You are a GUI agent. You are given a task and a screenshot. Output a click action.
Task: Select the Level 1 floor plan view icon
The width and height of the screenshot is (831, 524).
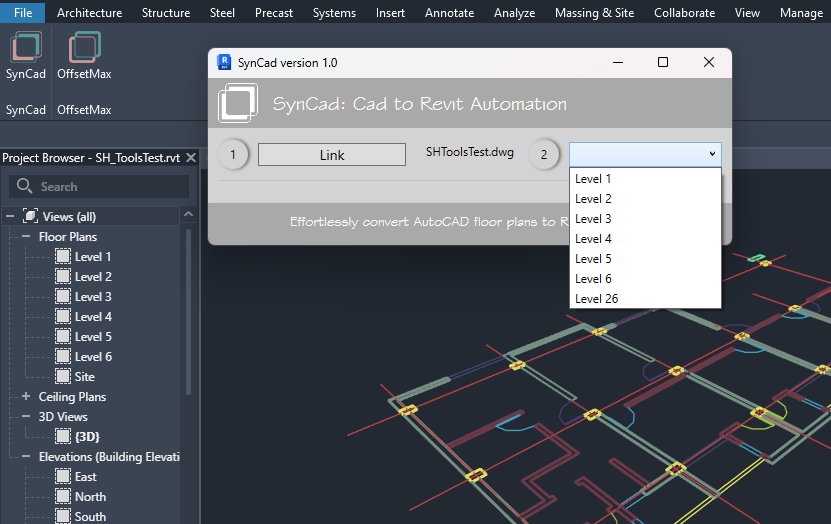tap(63, 256)
